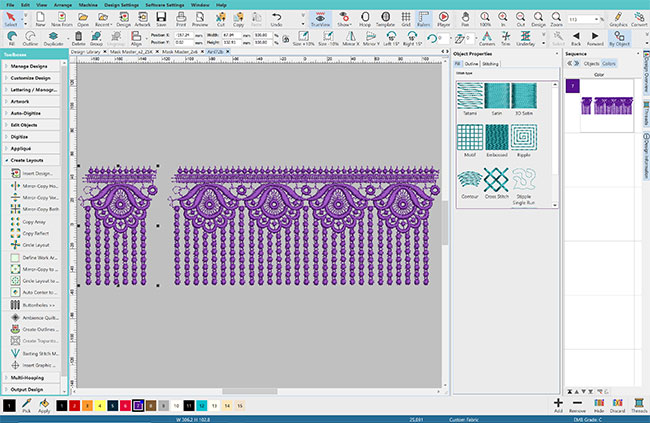Choose Ripple fill type
The width and height of the screenshot is (650, 423).
524,141
